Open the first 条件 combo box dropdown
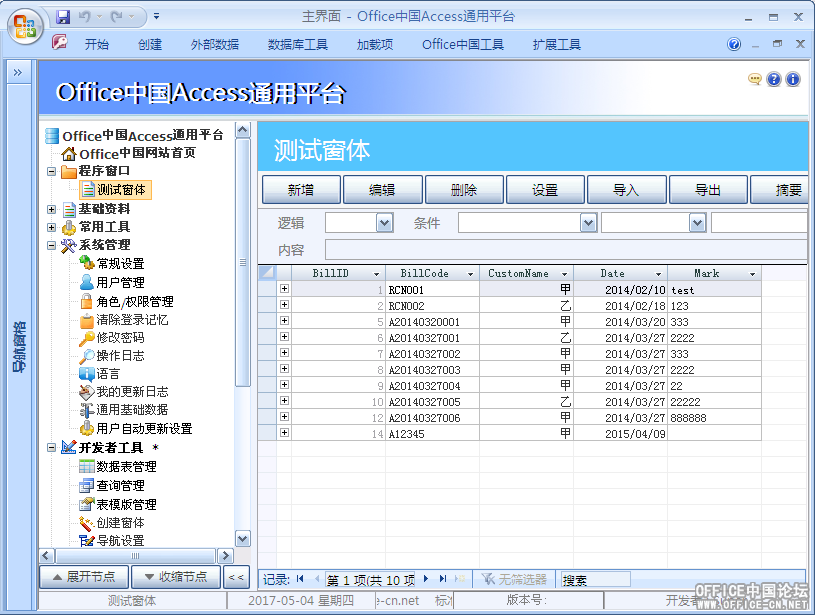The height and width of the screenshot is (615, 815). click(588, 223)
